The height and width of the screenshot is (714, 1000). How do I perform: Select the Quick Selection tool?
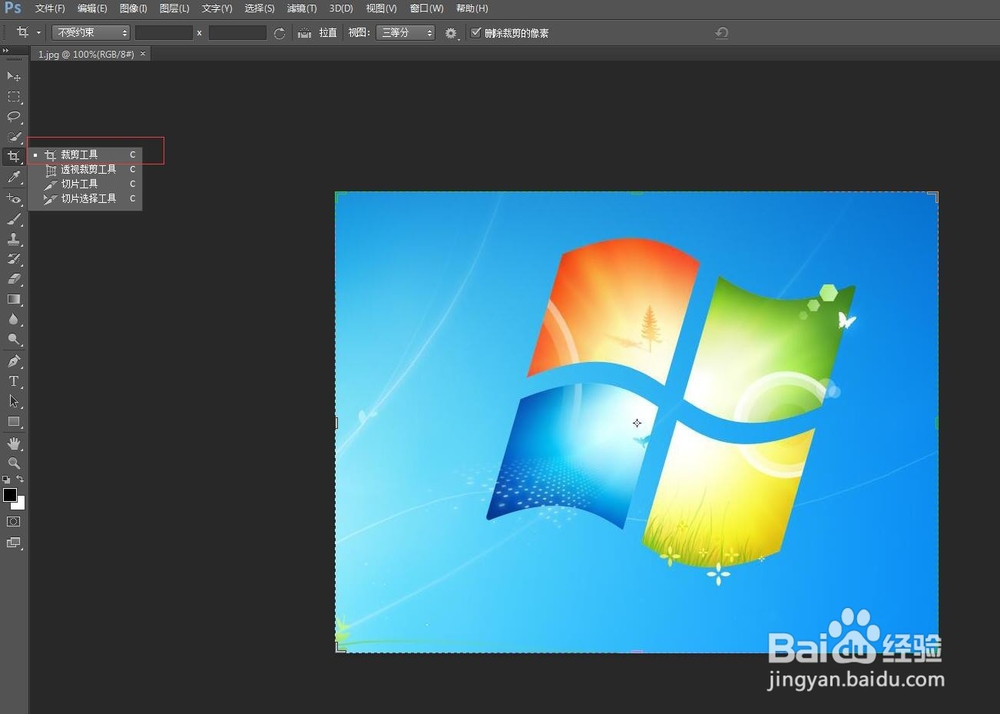(x=13, y=136)
